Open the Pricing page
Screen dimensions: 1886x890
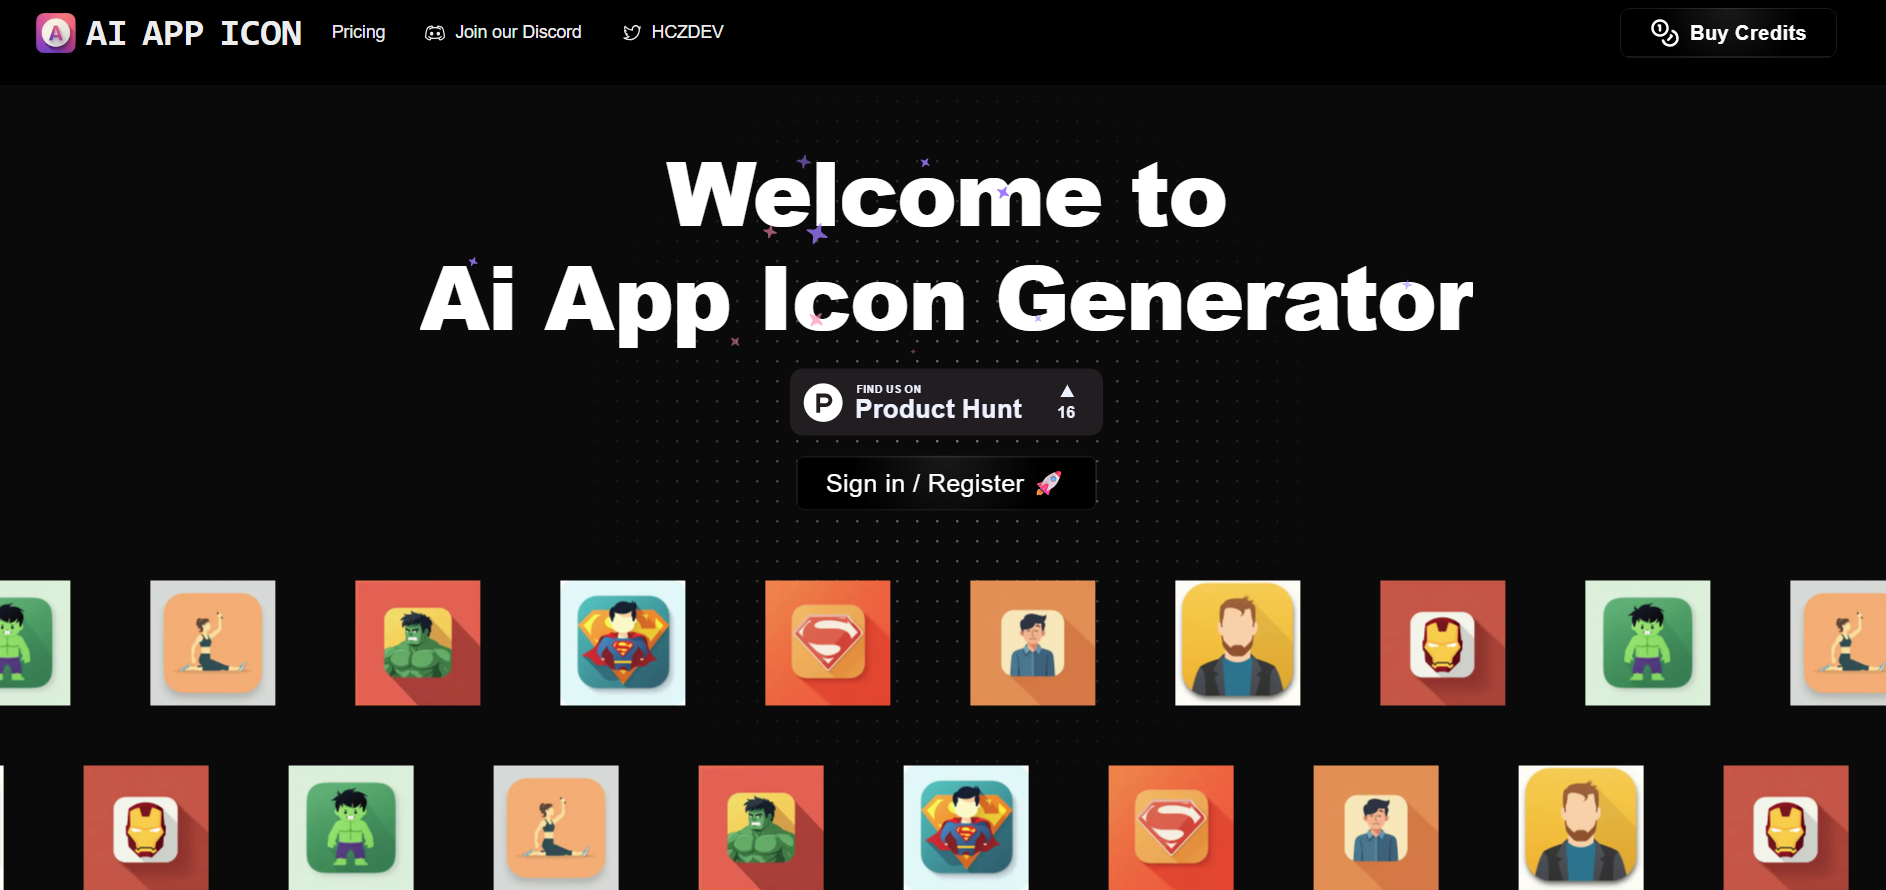click(358, 32)
